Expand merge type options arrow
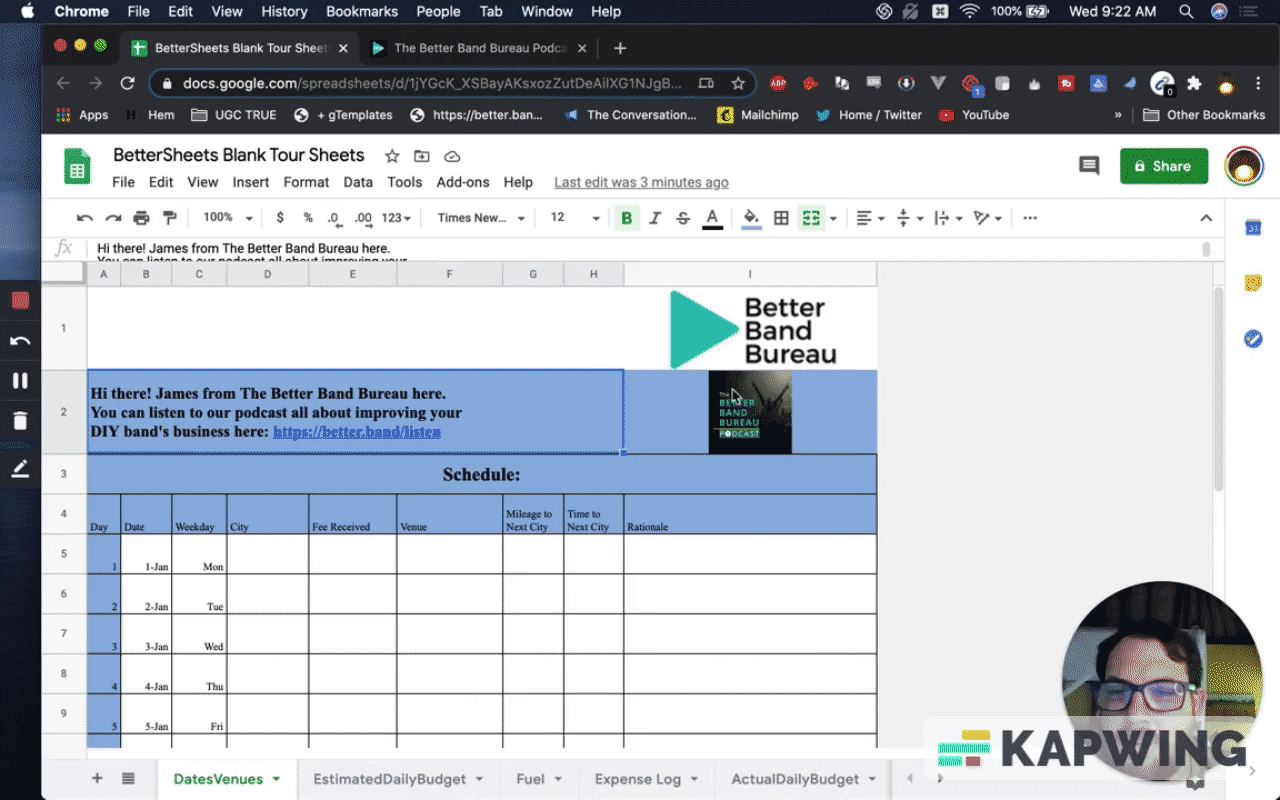 pos(833,218)
